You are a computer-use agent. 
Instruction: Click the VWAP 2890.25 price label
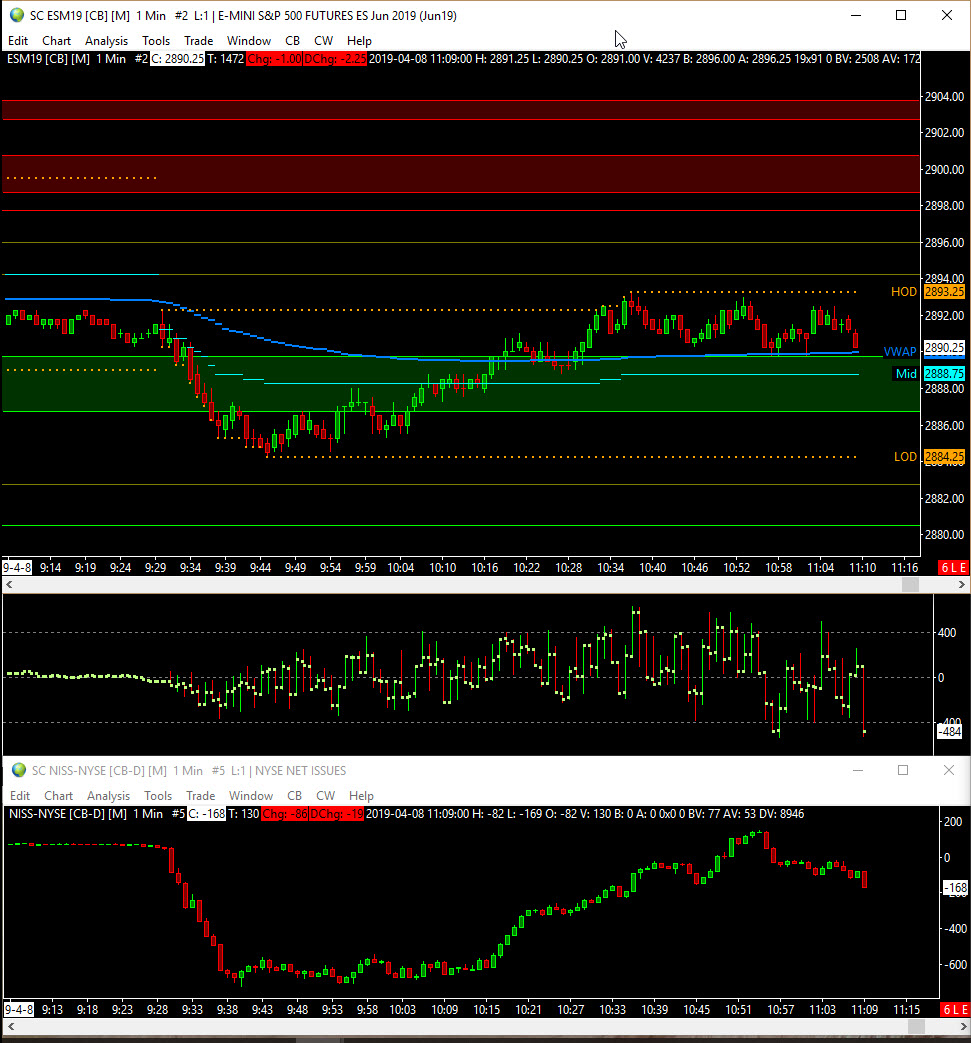944,348
